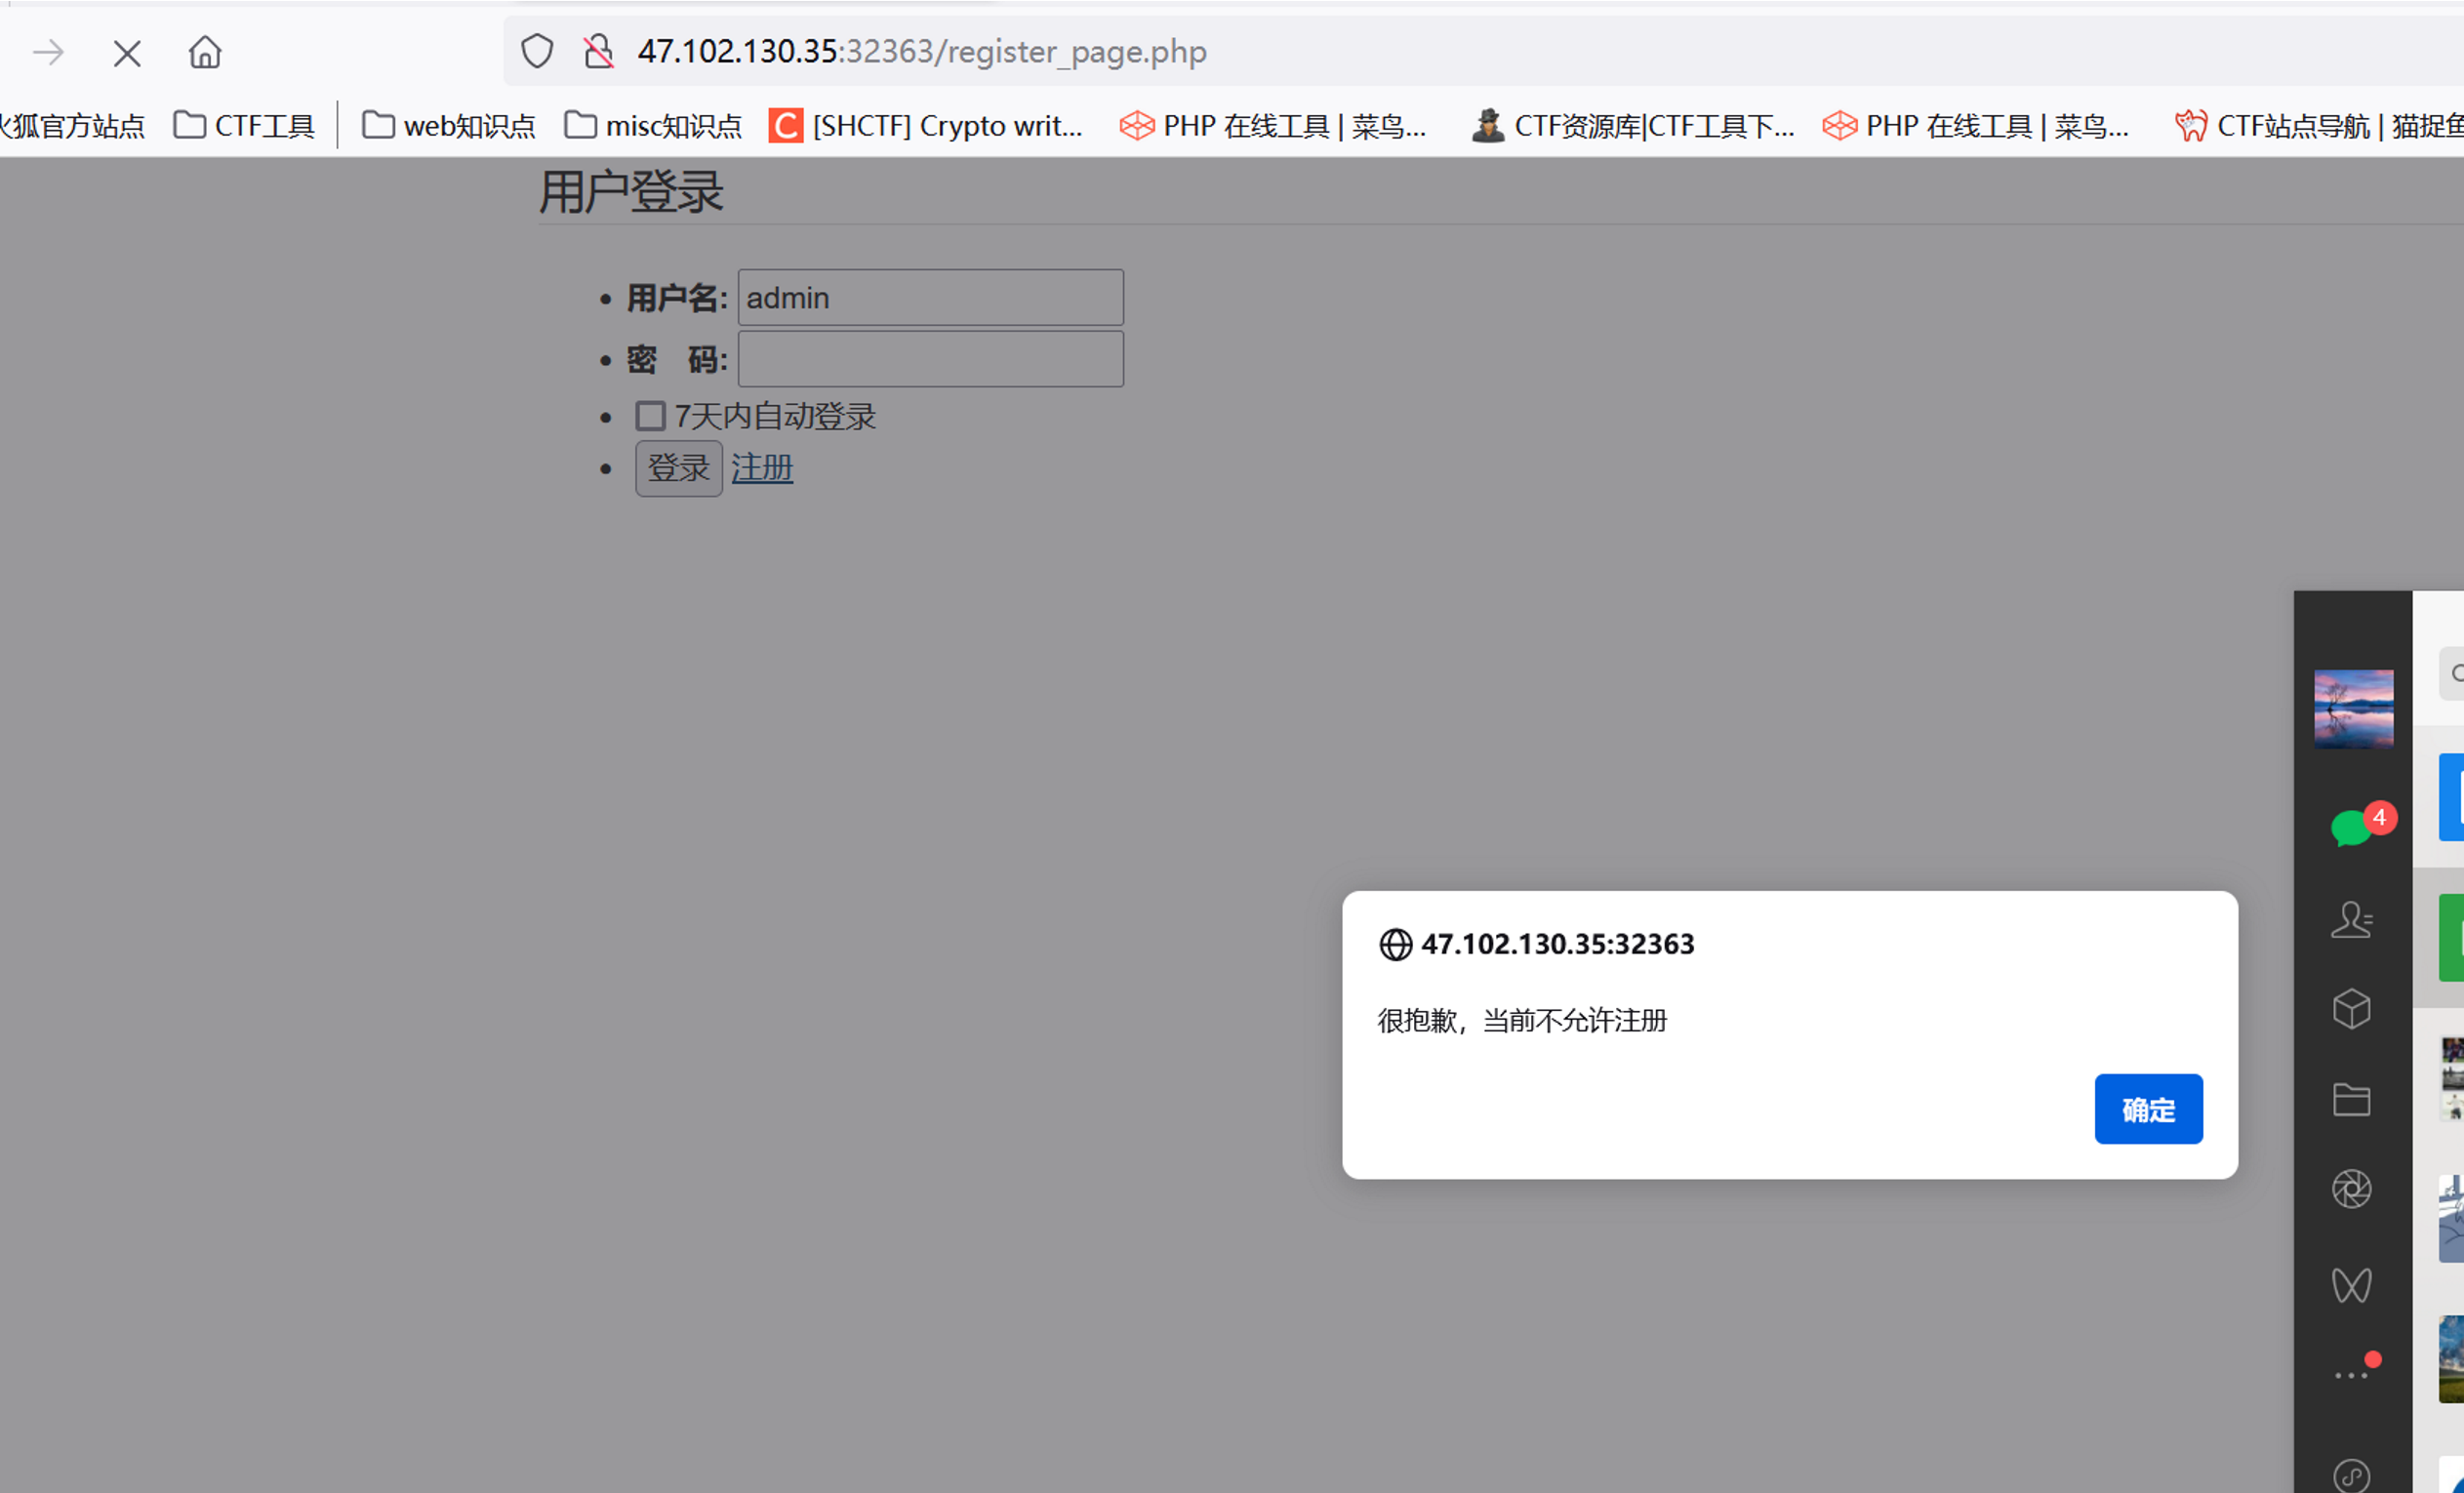Expand the misc知识点 bookmark folder
This screenshot has width=2464, height=1493.
[653, 126]
